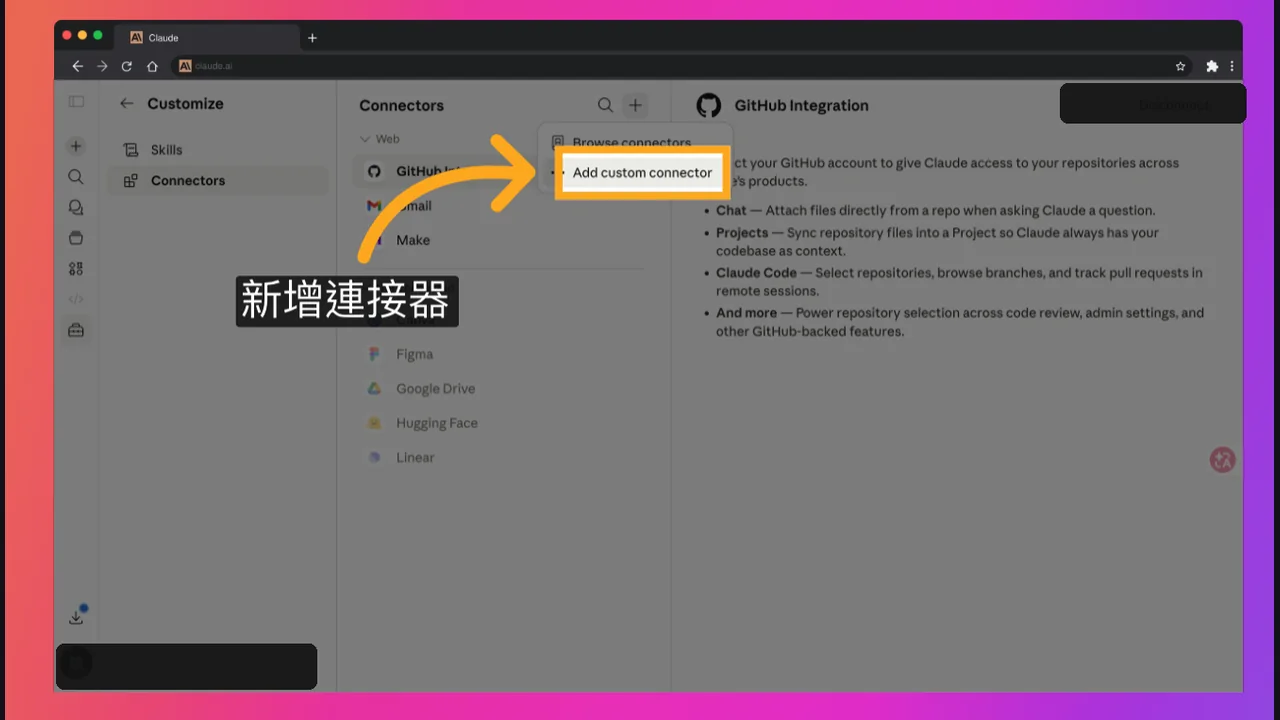Click the Connectors column heading
The image size is (1280, 720).
[401, 105]
